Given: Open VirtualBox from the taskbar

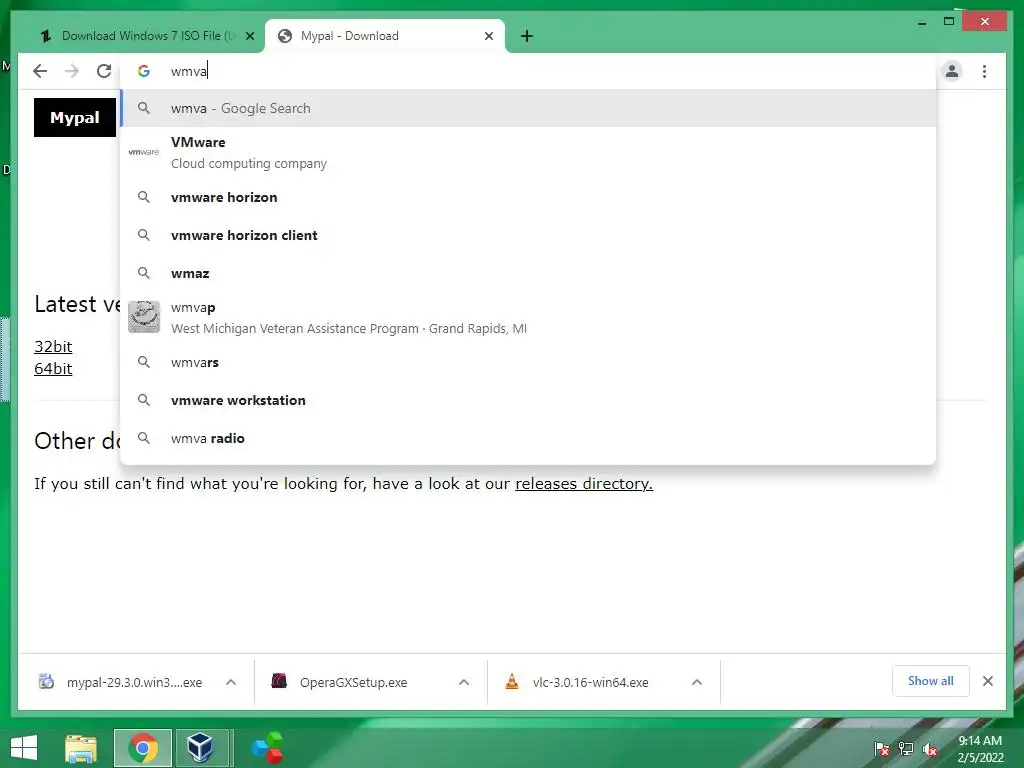Looking at the screenshot, I should (x=200, y=748).
